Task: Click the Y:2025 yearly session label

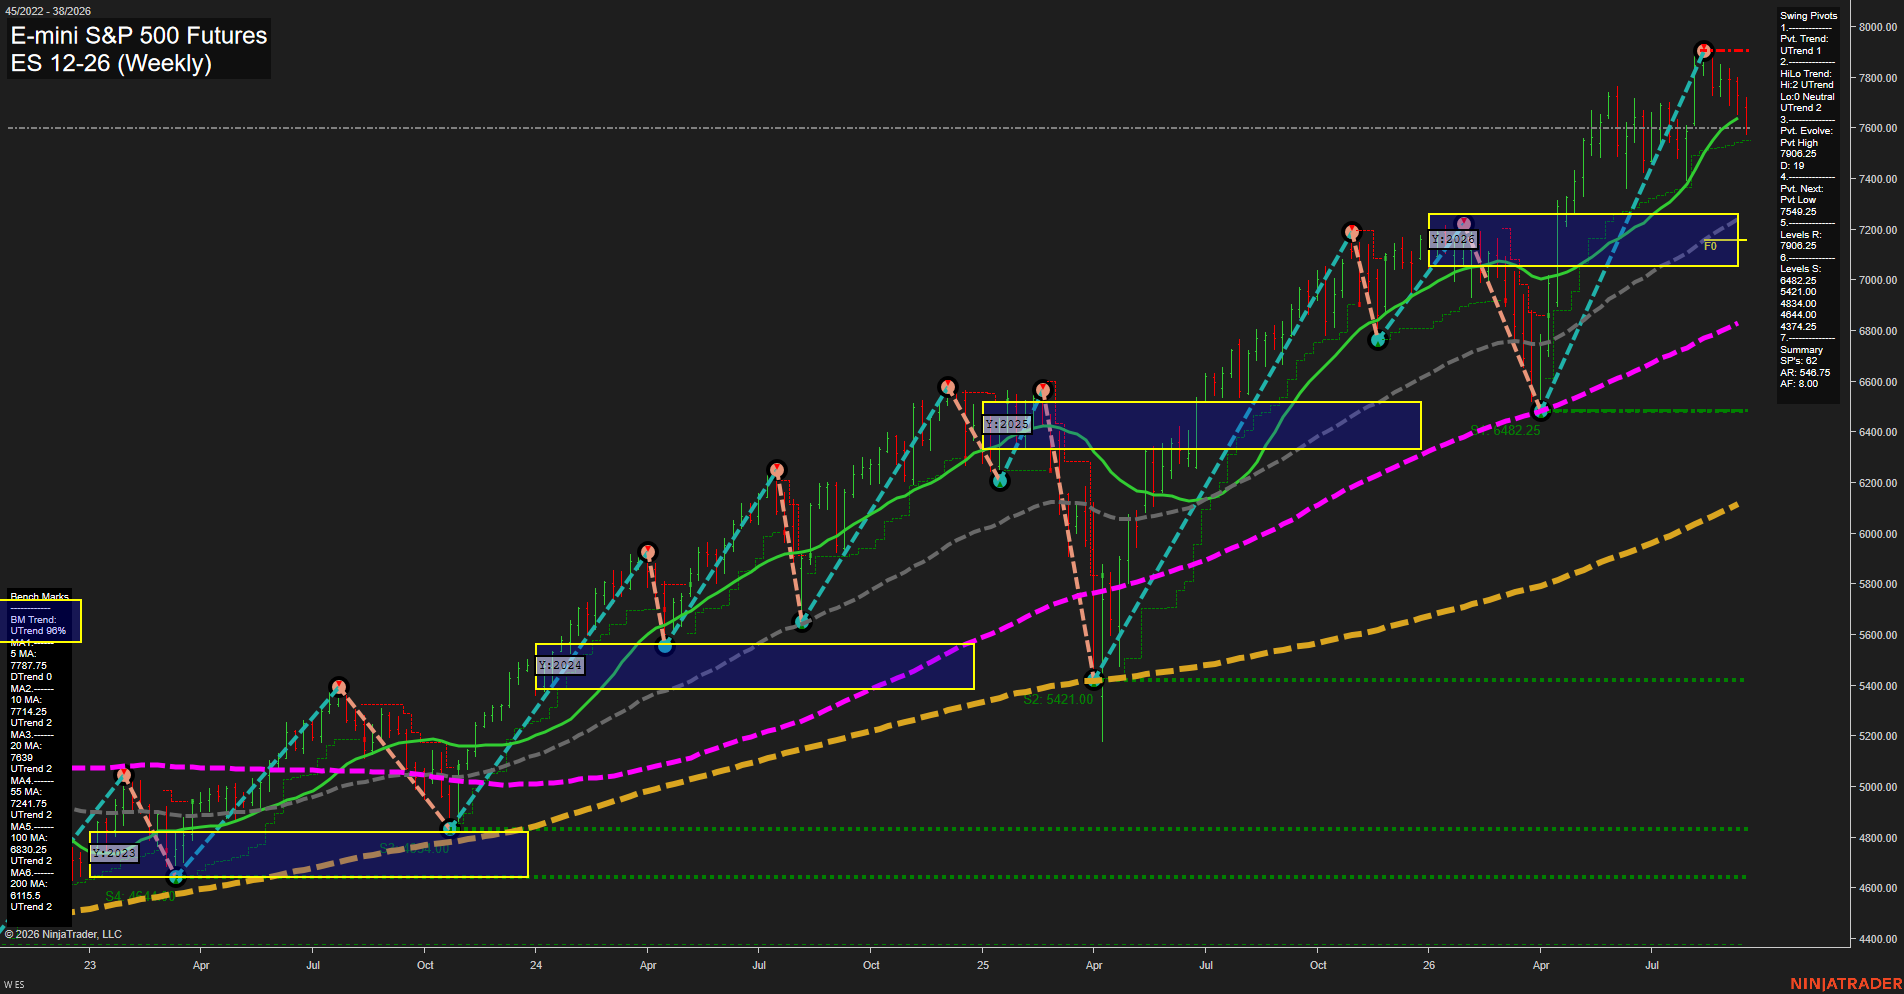Action: coord(1006,424)
